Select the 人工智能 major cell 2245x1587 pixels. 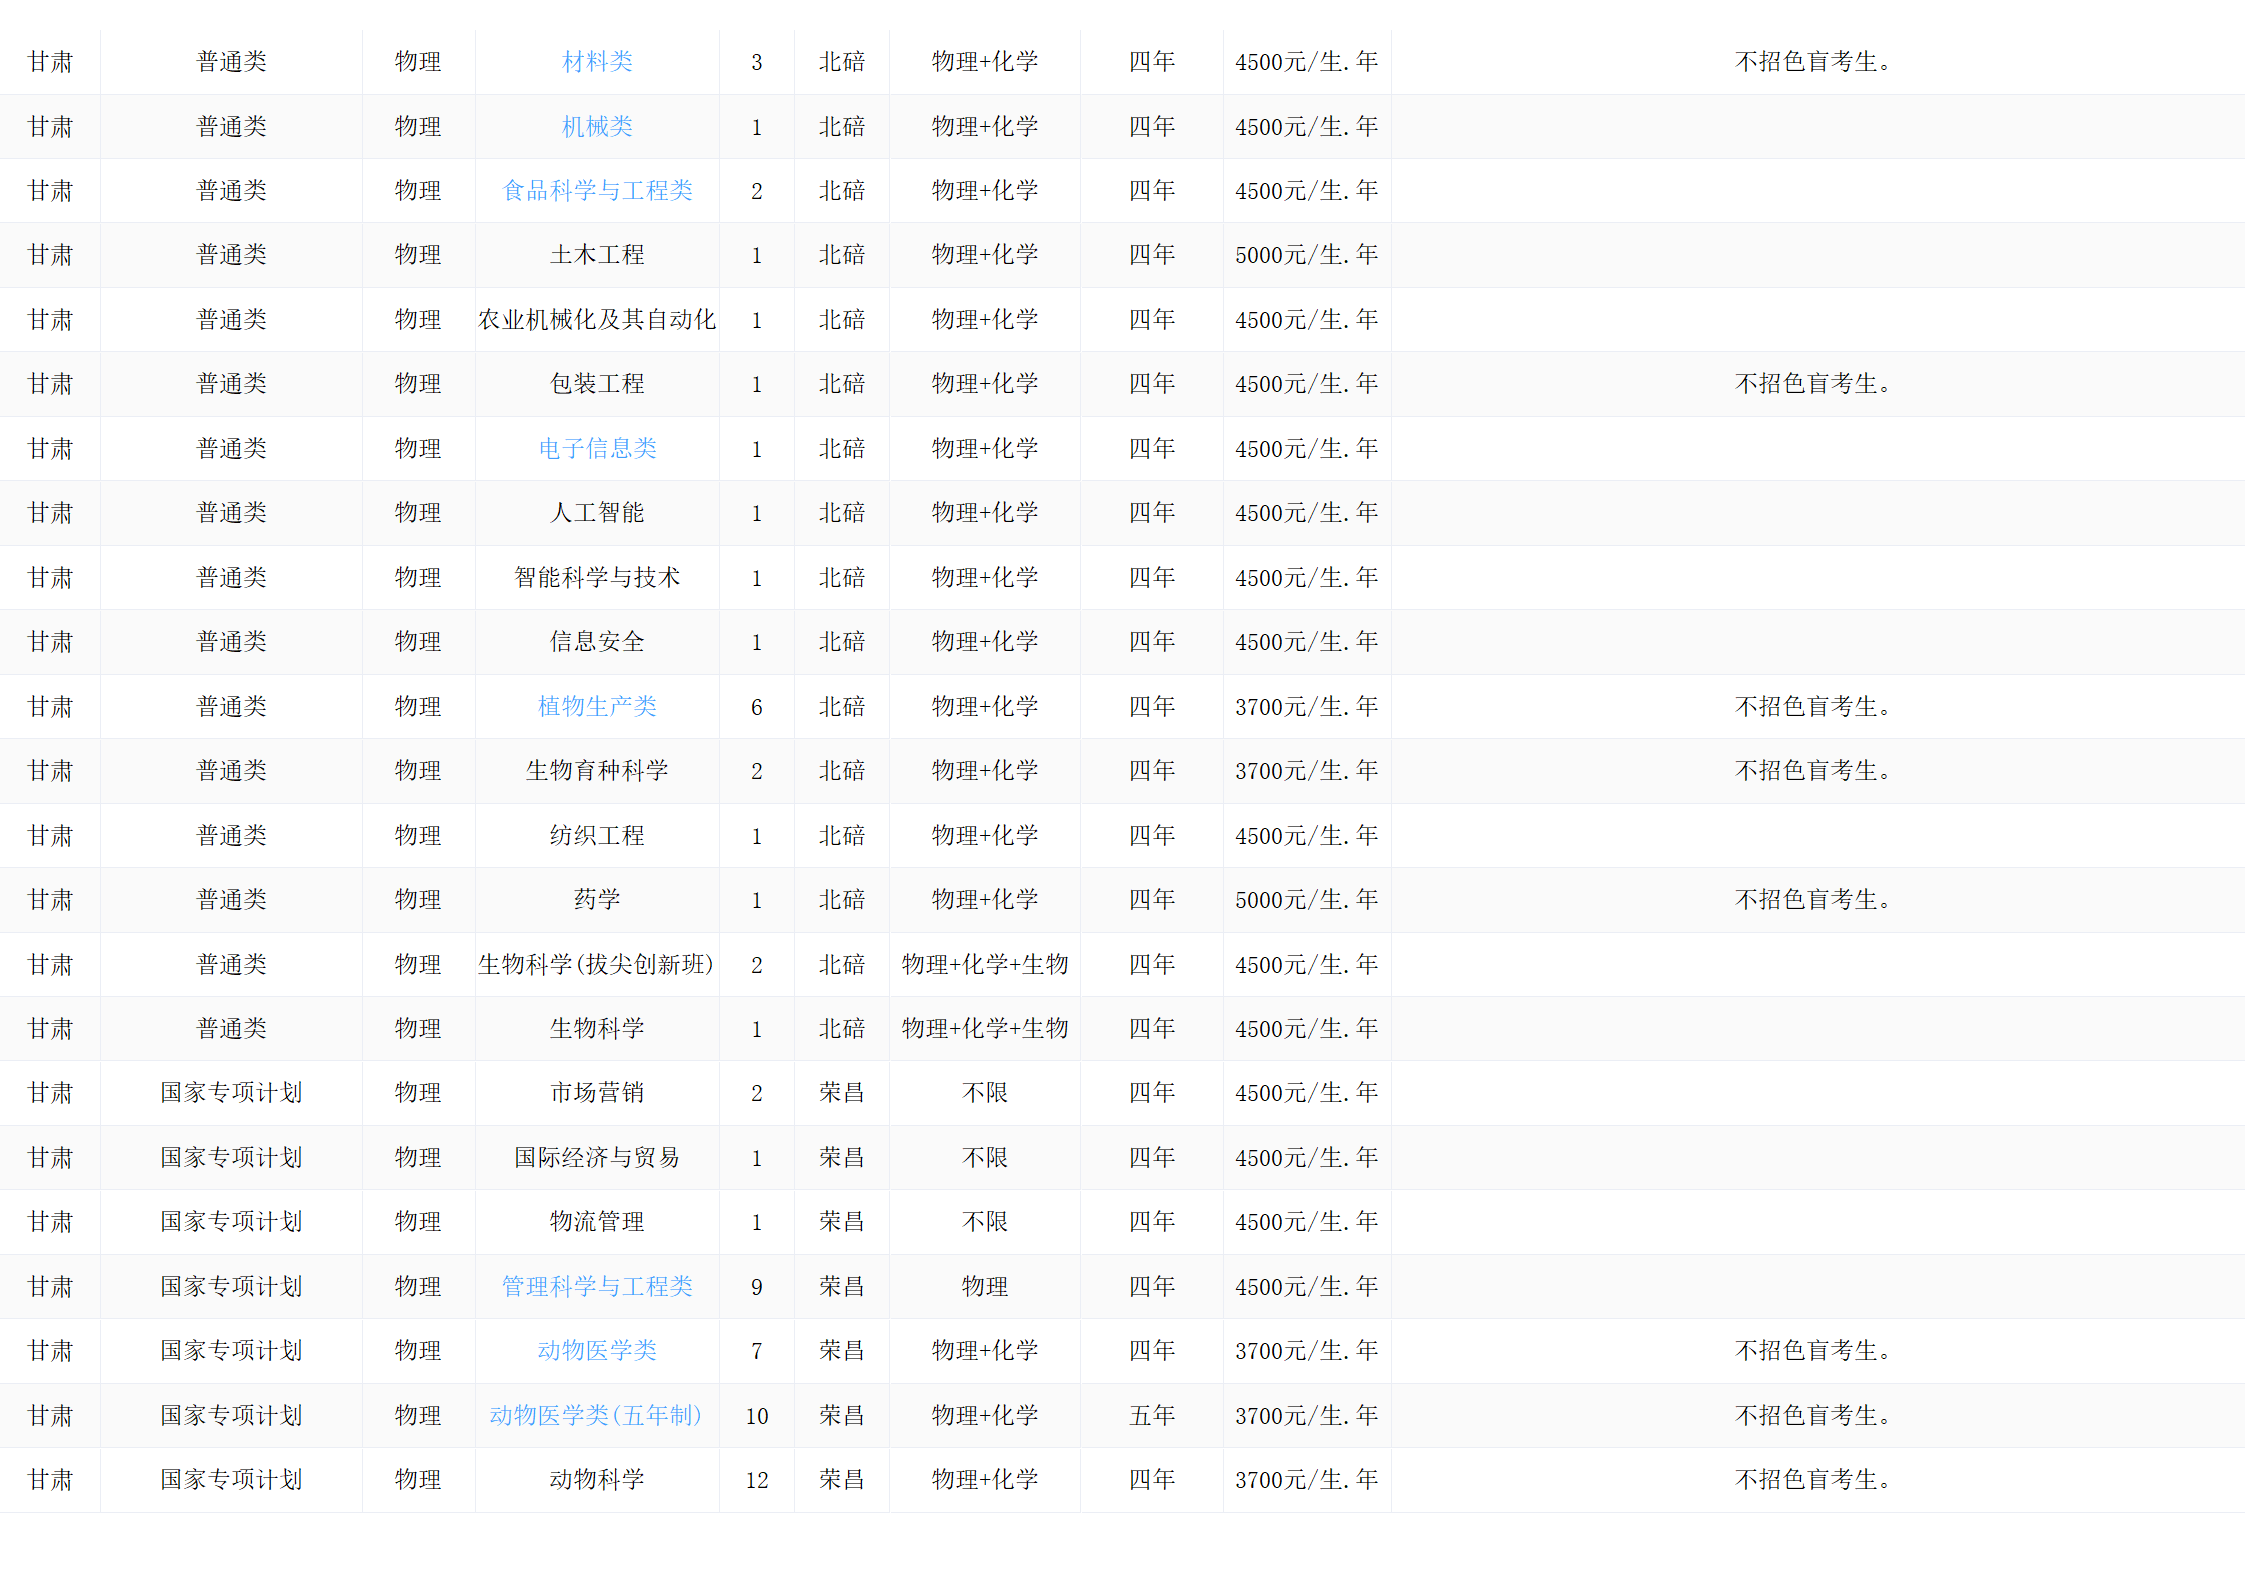(x=597, y=513)
